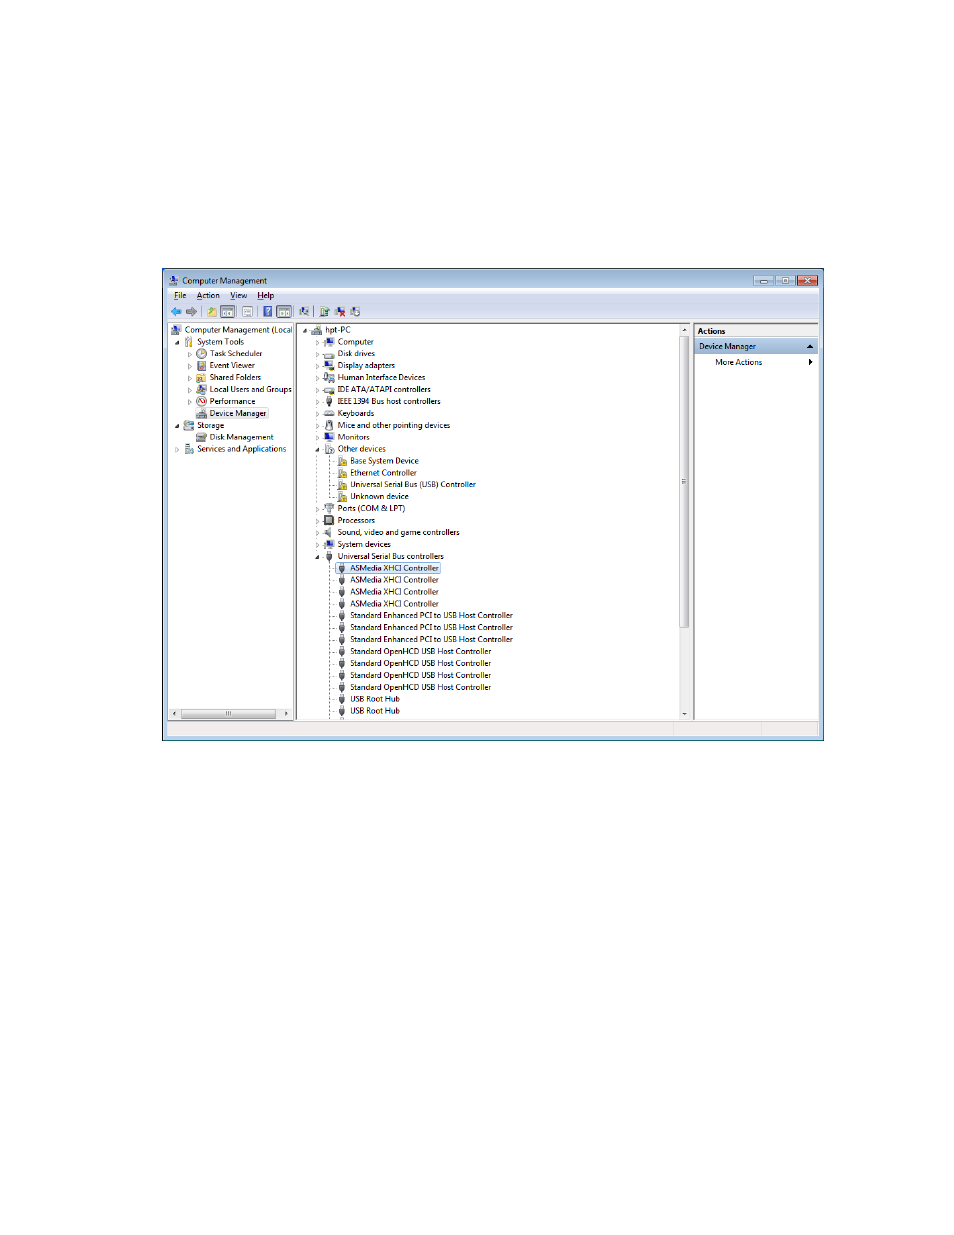Screen dimensions: 954x1235
Task: Select the Local Users and Groups icon
Action: [x=201, y=390]
